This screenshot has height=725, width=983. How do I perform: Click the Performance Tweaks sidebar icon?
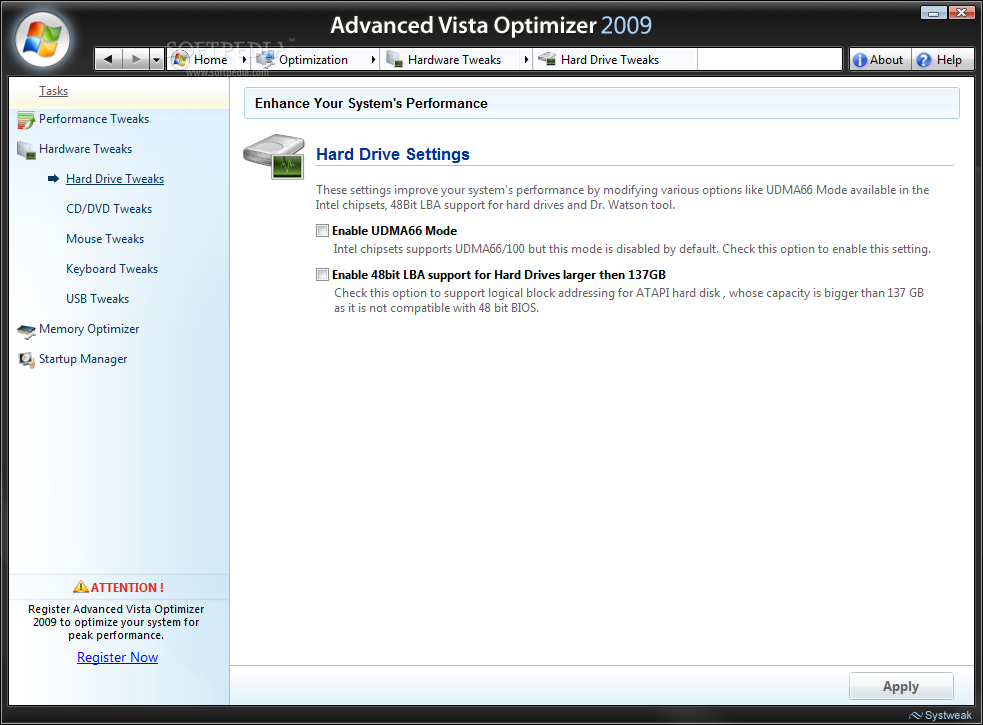tap(26, 120)
